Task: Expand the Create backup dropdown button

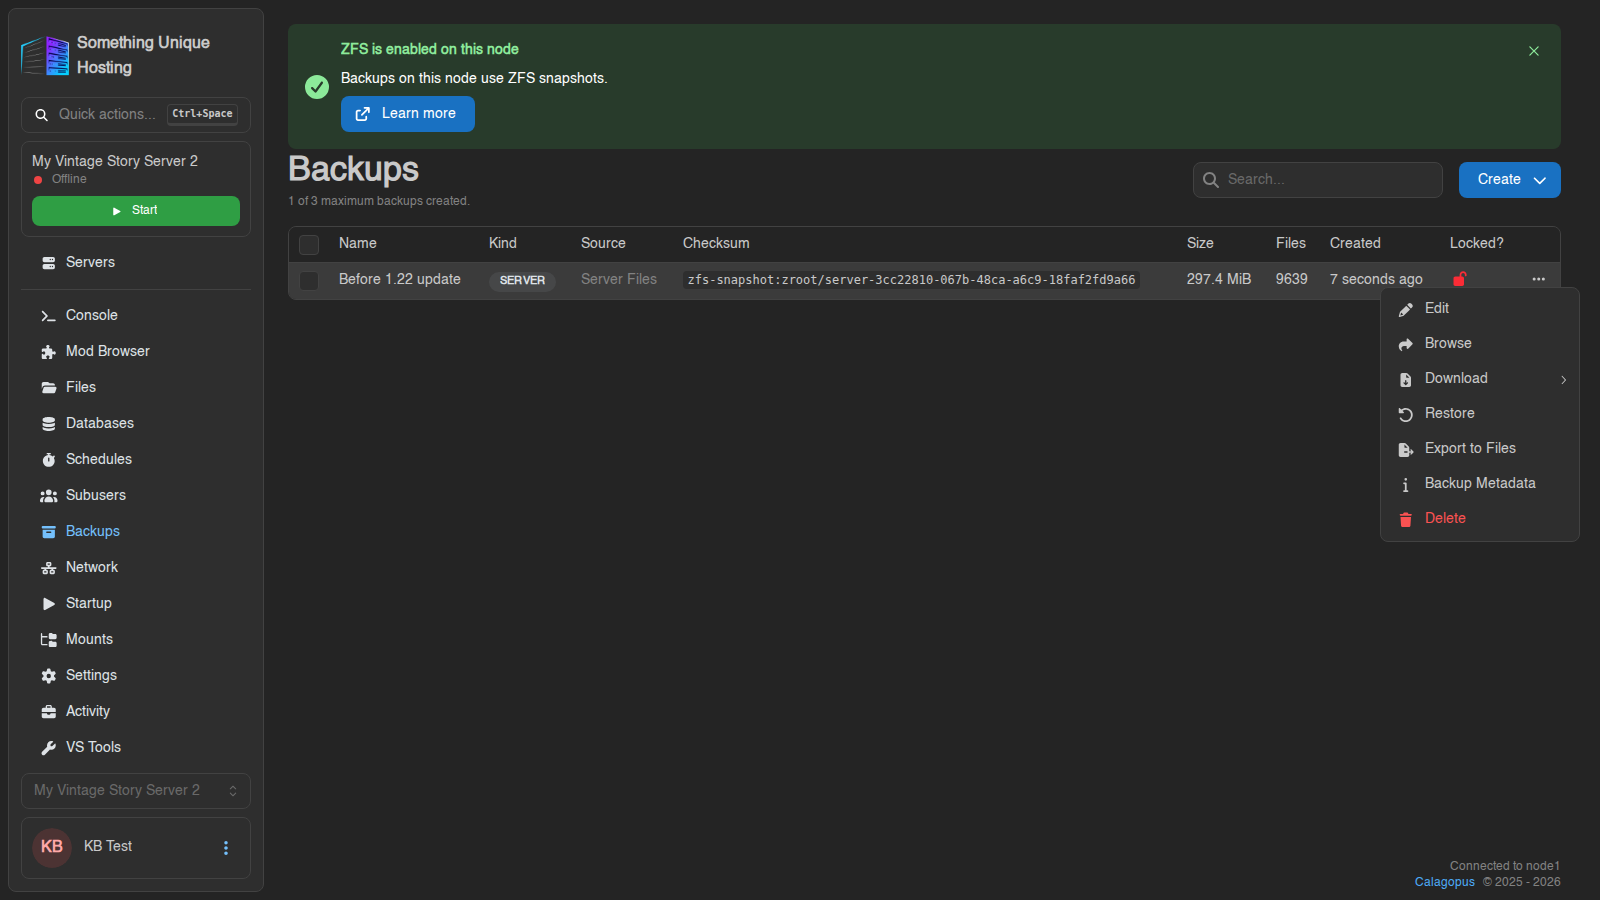Action: 1510,180
